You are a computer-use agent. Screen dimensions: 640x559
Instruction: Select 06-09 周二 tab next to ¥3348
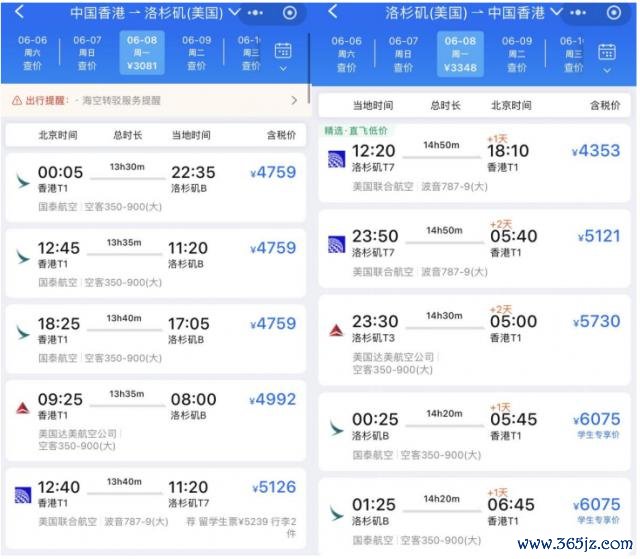[516, 53]
